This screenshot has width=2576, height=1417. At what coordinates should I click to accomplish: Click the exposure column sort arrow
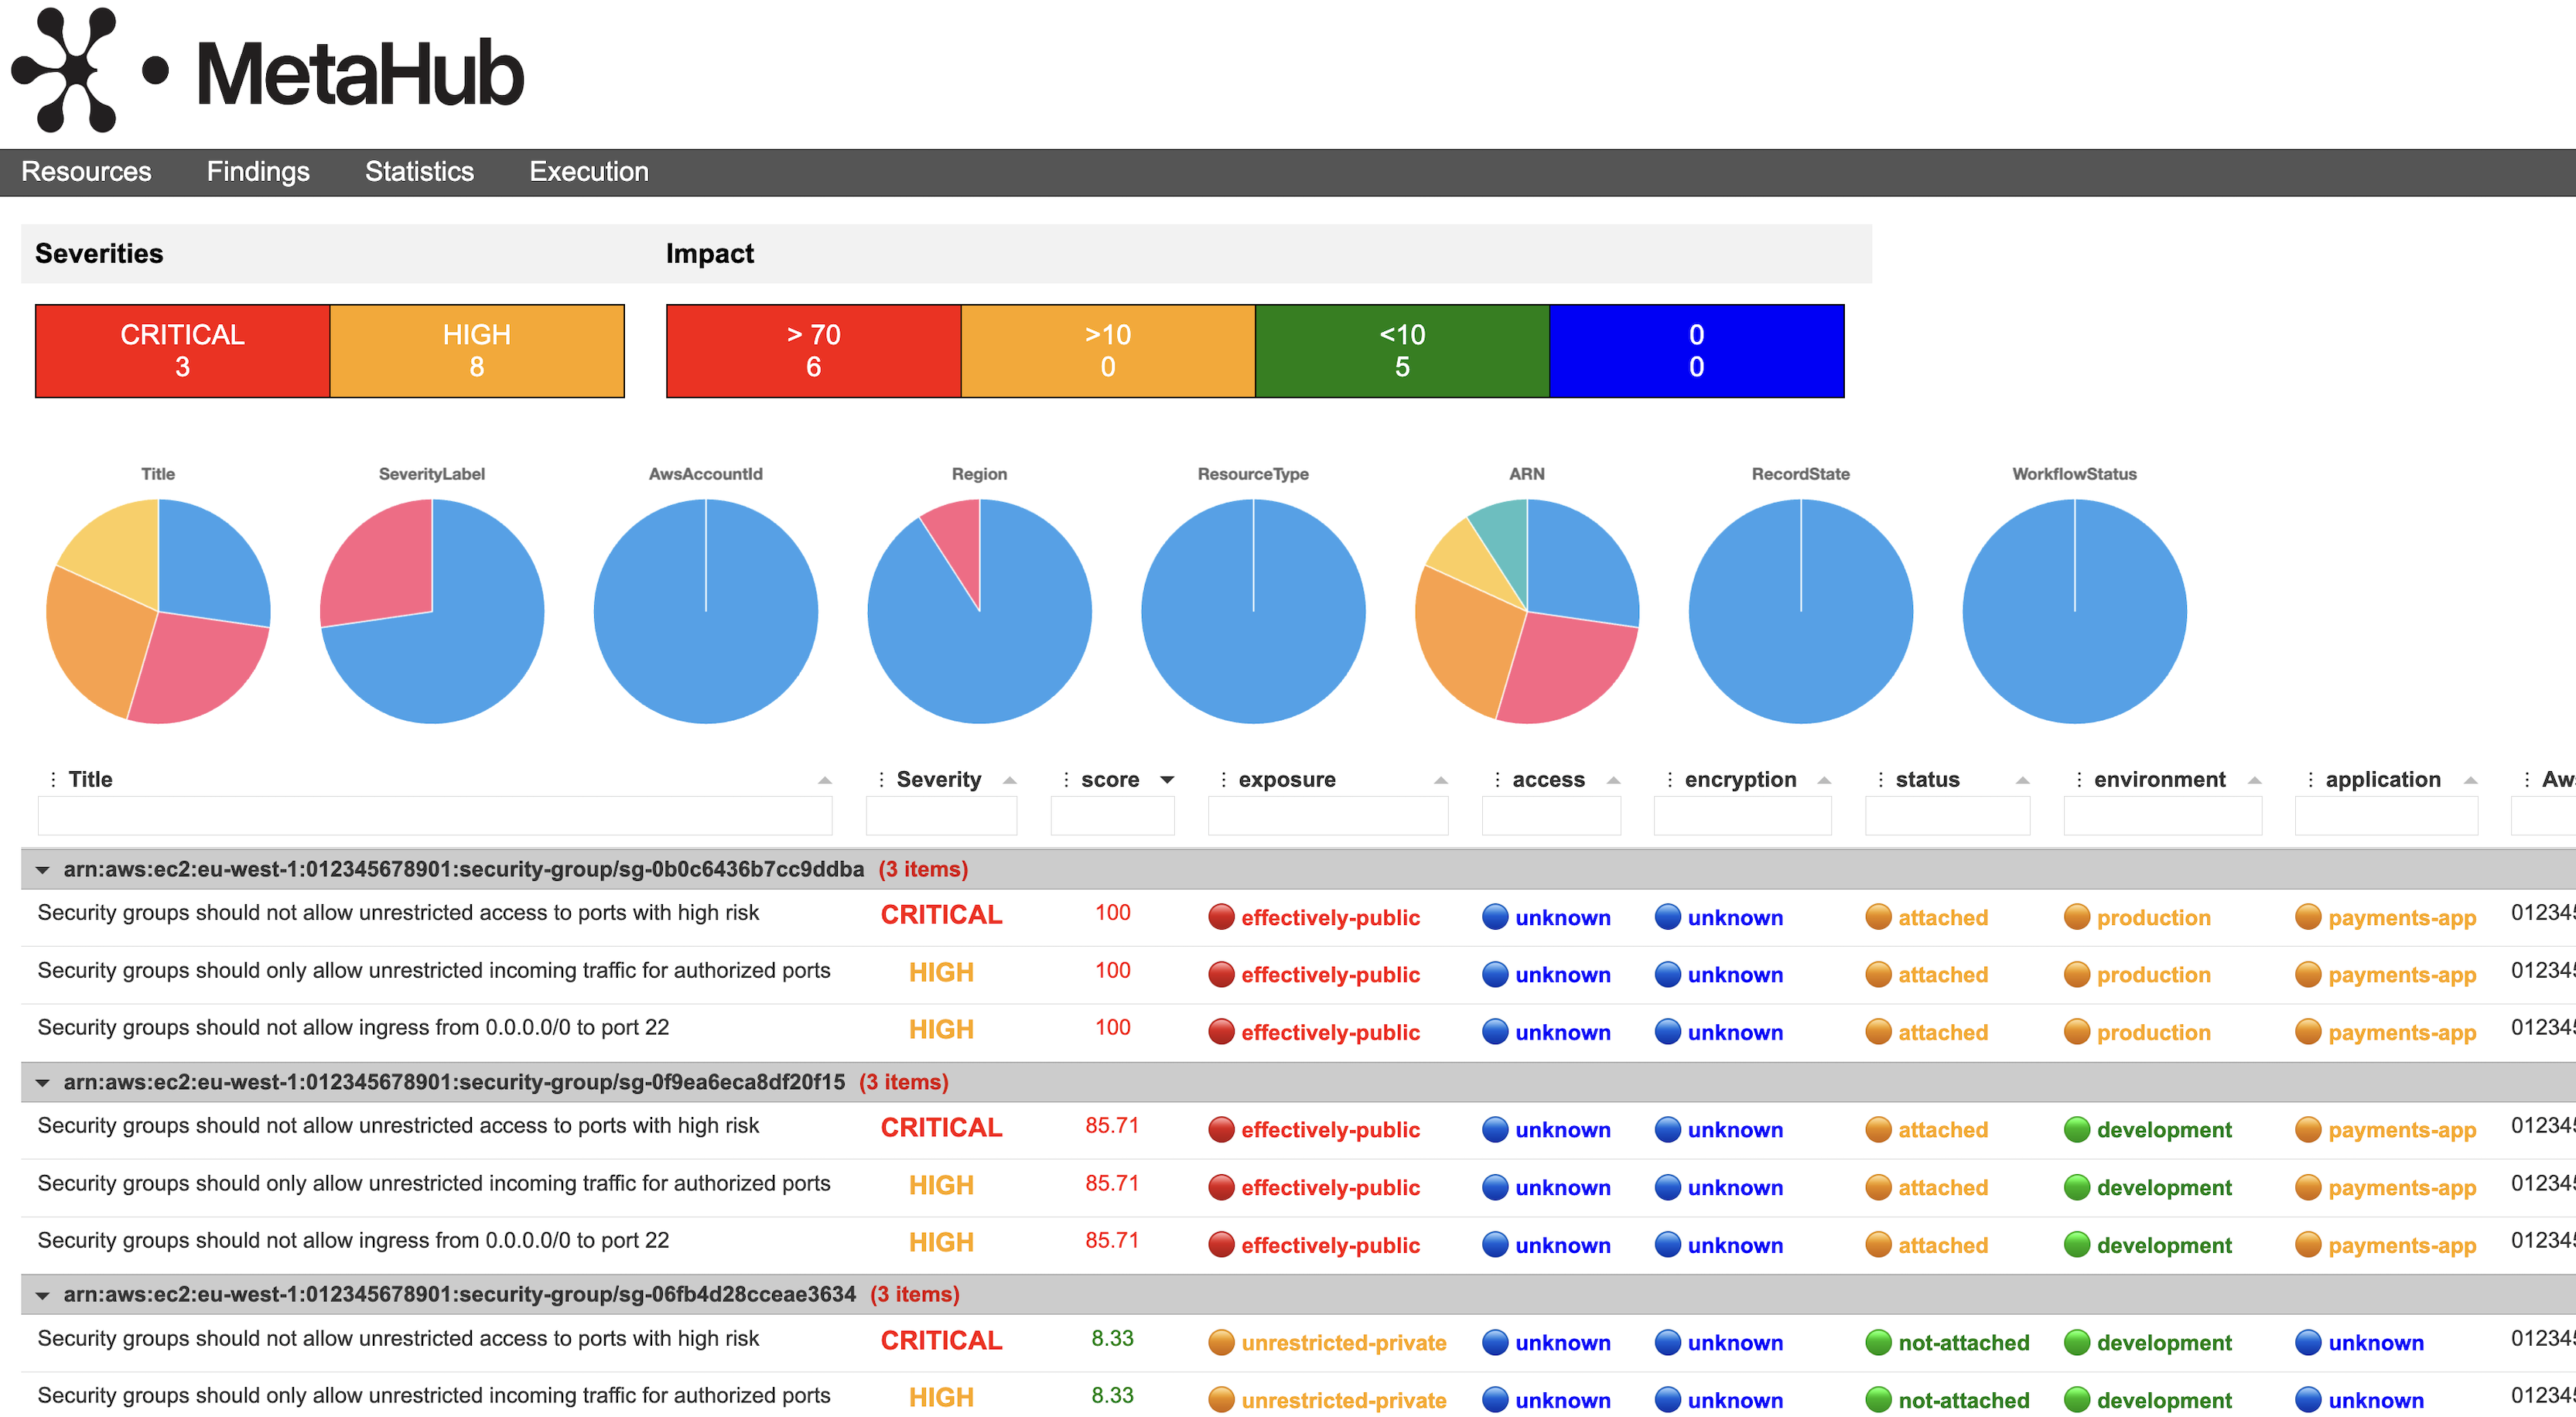click(1440, 781)
